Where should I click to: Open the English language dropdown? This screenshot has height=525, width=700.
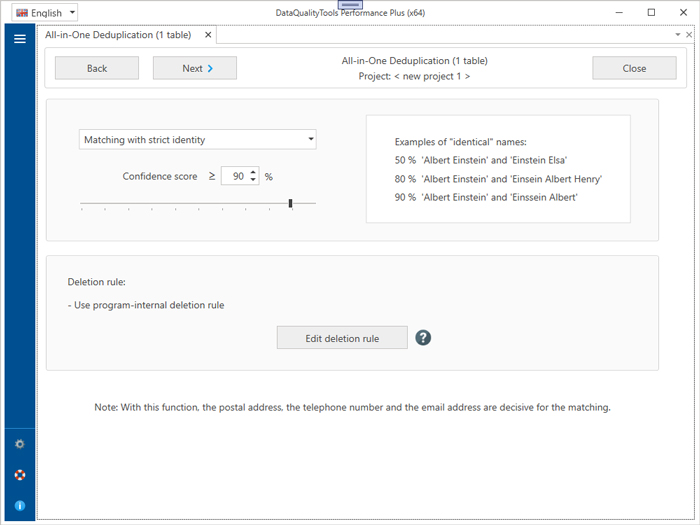pyautogui.click(x=45, y=13)
